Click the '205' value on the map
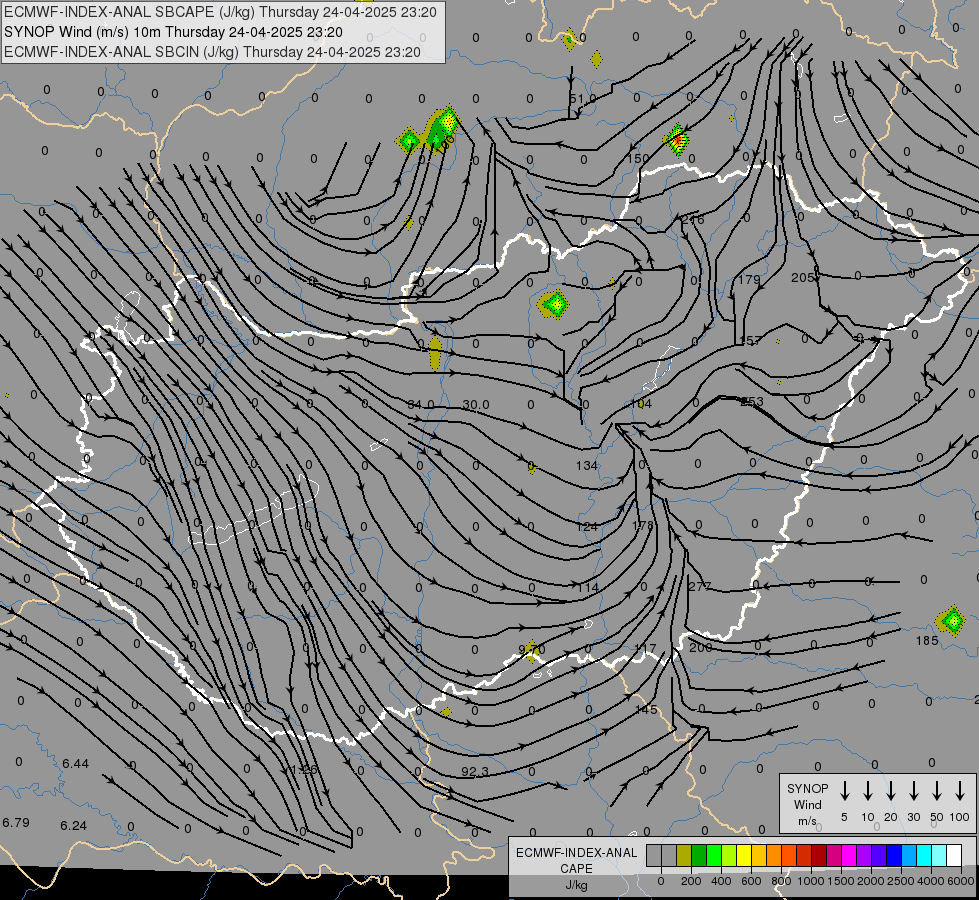This screenshot has width=979, height=900. tap(802, 277)
